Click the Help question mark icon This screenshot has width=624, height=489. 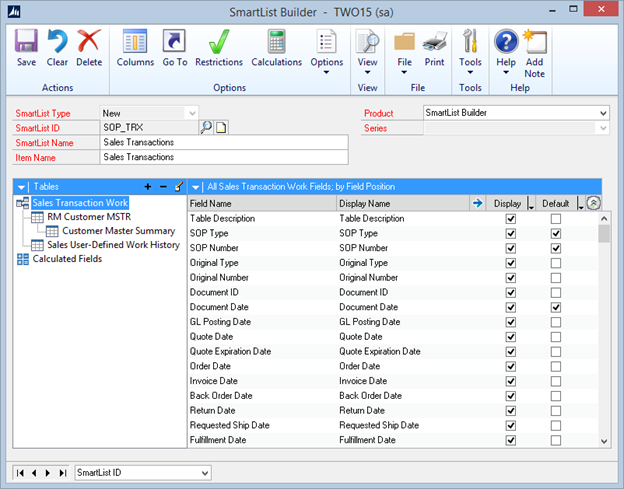[x=506, y=41]
